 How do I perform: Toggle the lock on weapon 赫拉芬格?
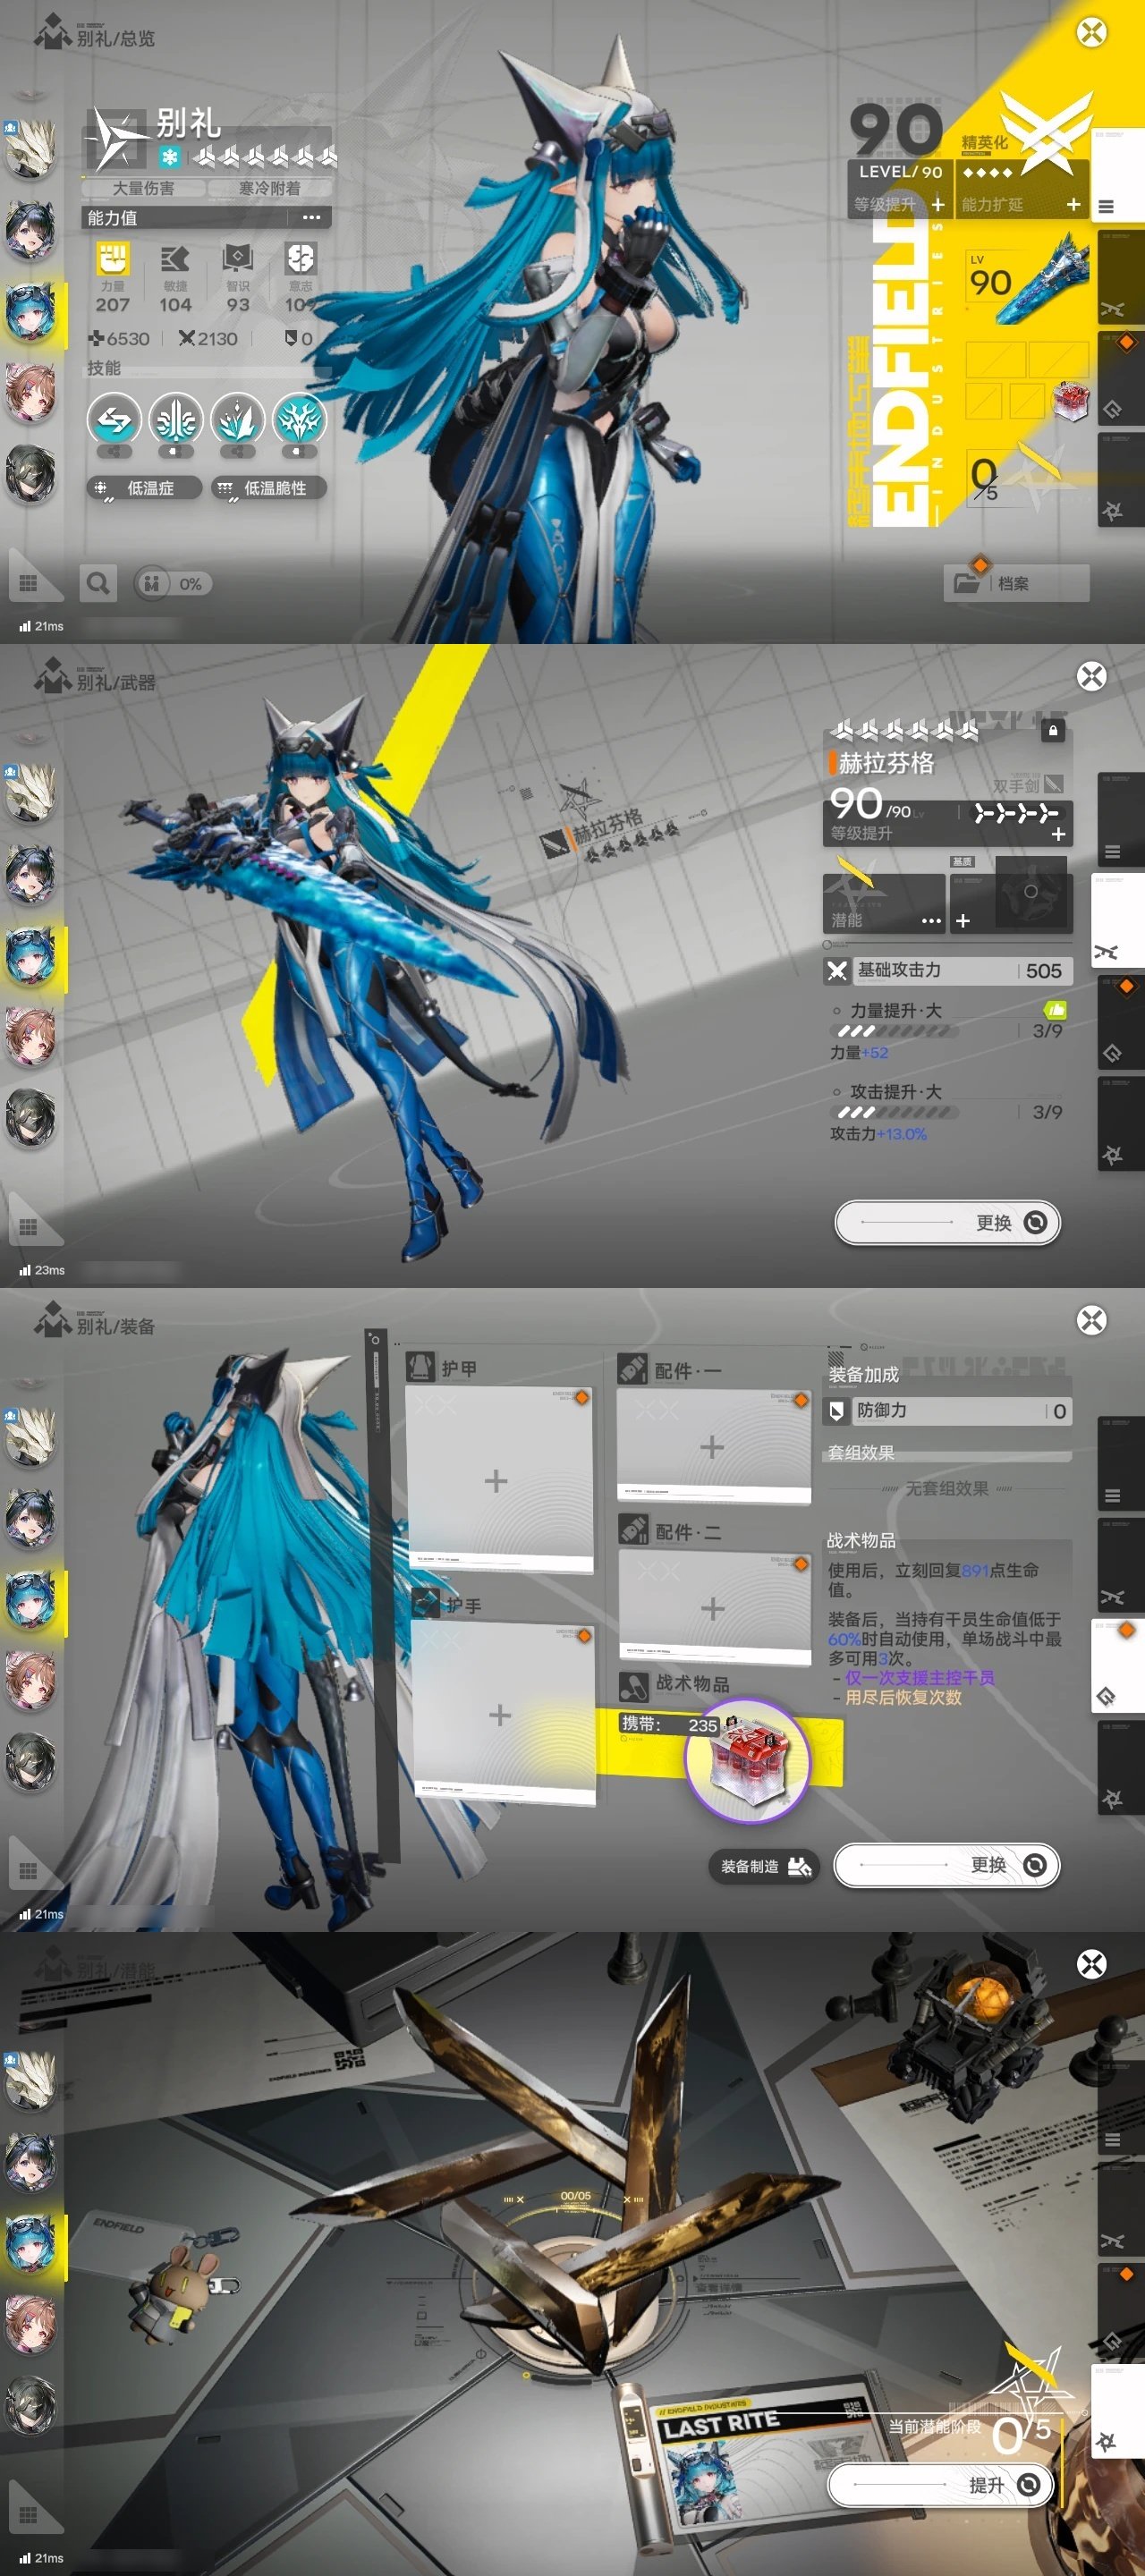[x=1052, y=731]
